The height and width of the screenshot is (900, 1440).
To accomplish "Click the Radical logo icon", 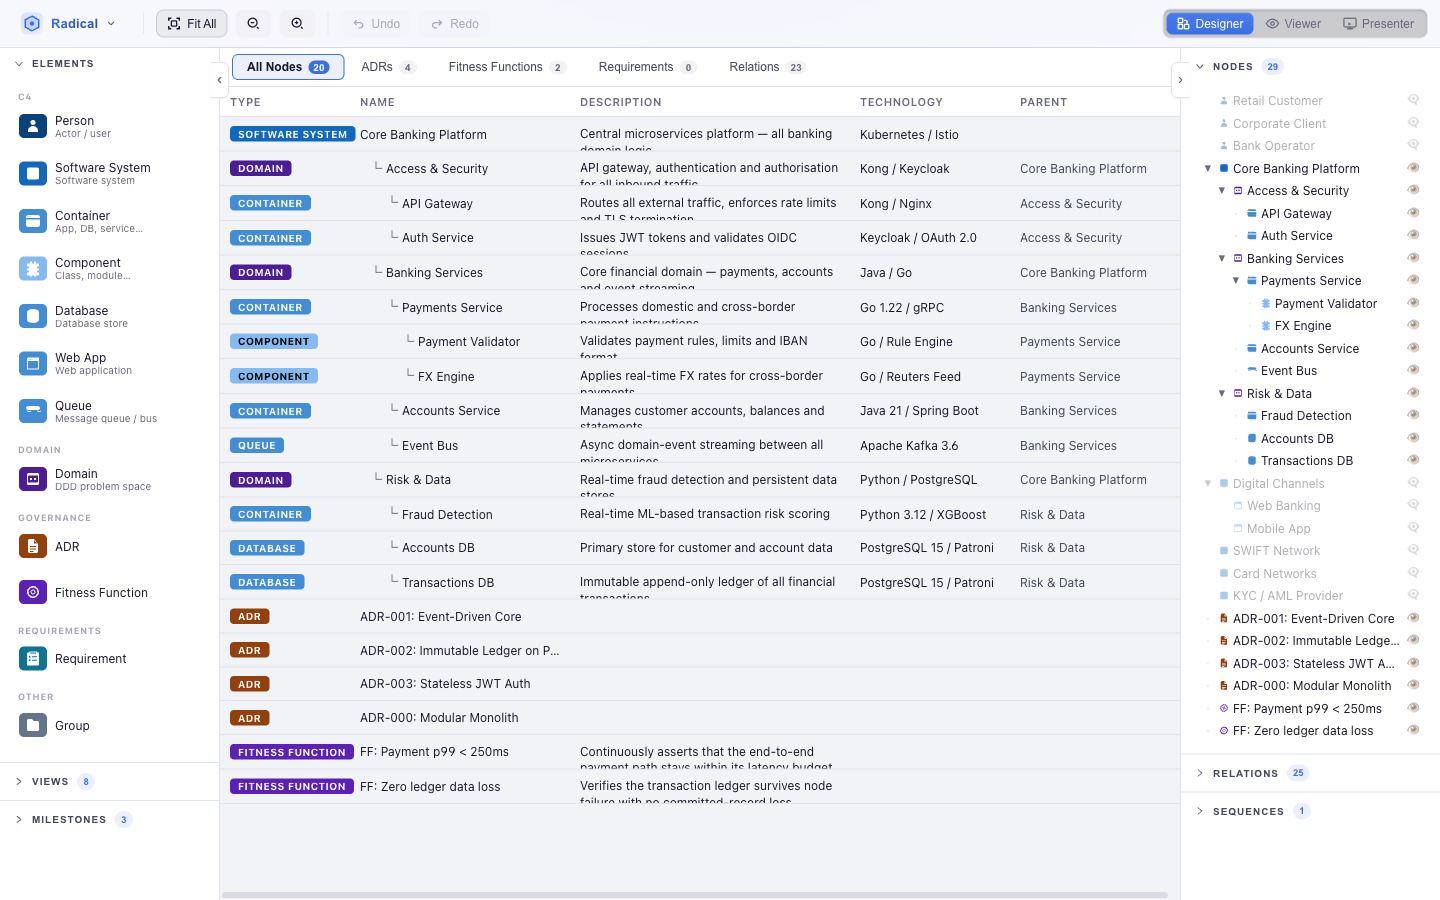I will pos(32,24).
